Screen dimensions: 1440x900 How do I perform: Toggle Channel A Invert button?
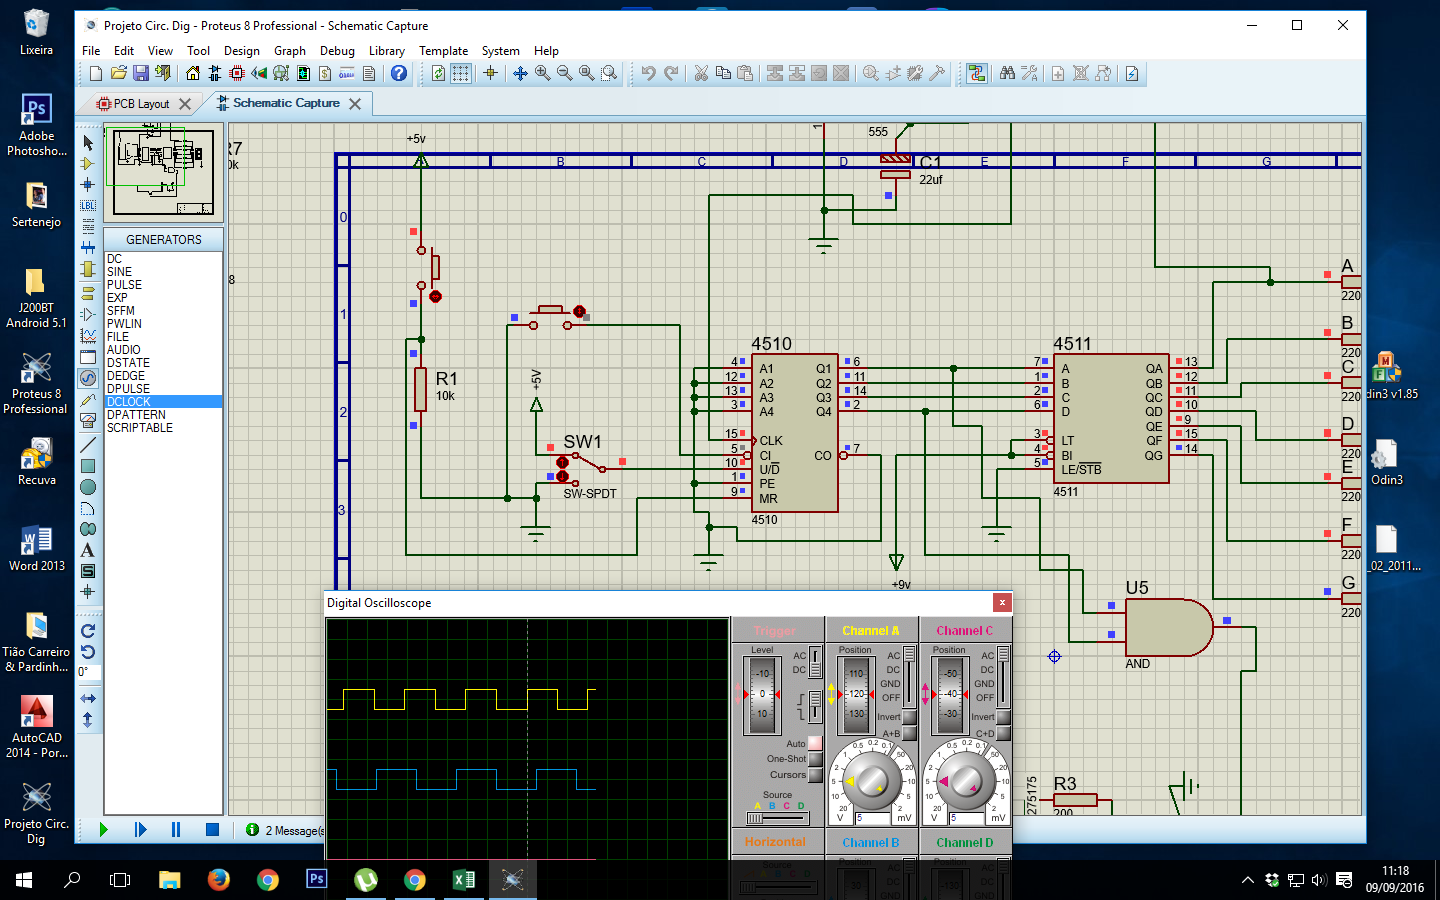point(909,717)
